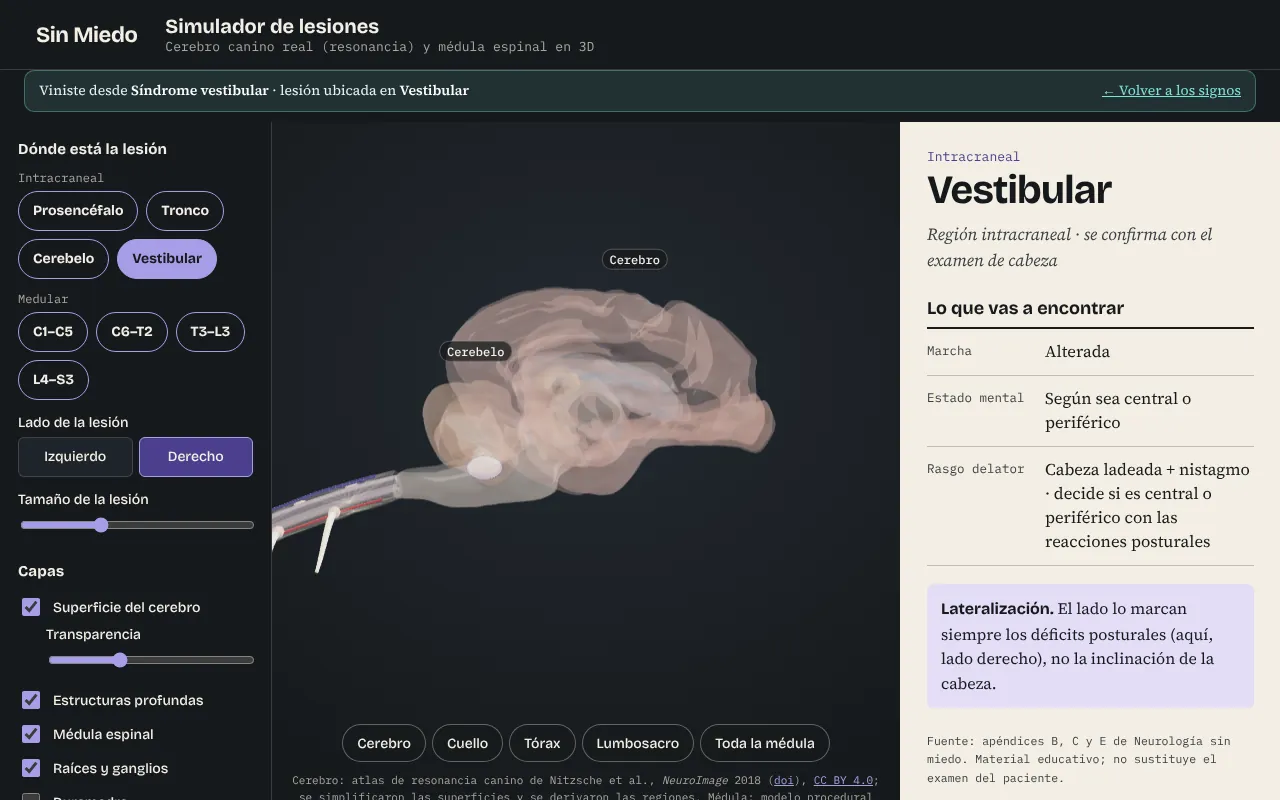Uncheck Raíces y ganglios layer
Image resolution: width=1280 pixels, height=800 pixels.
pos(31,768)
